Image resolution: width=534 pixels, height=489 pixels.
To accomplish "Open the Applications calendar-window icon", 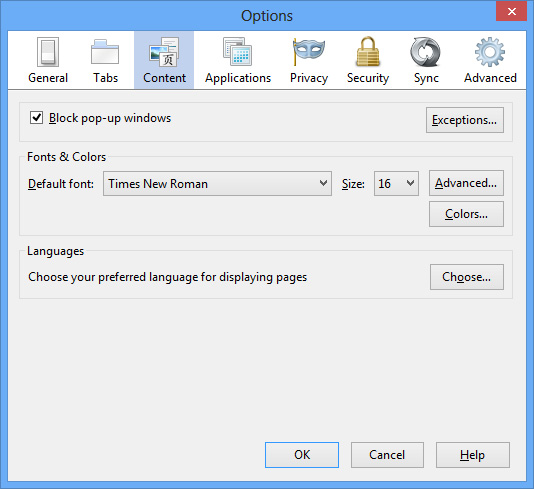I will (237, 52).
